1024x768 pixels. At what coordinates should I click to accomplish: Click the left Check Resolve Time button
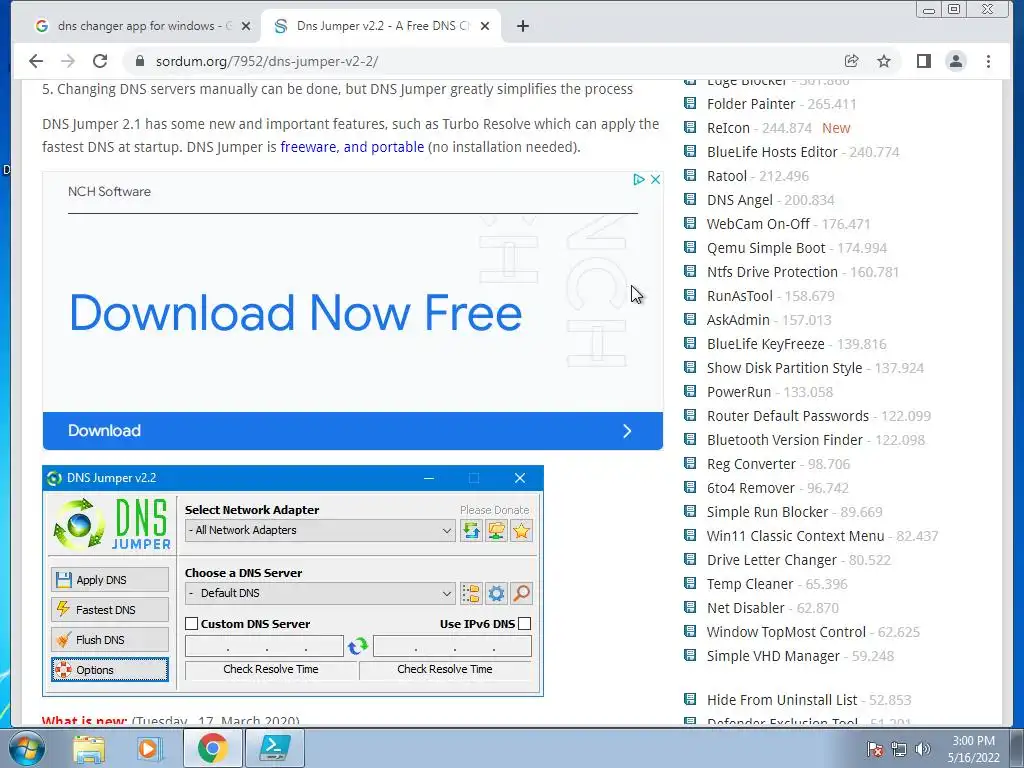point(271,669)
